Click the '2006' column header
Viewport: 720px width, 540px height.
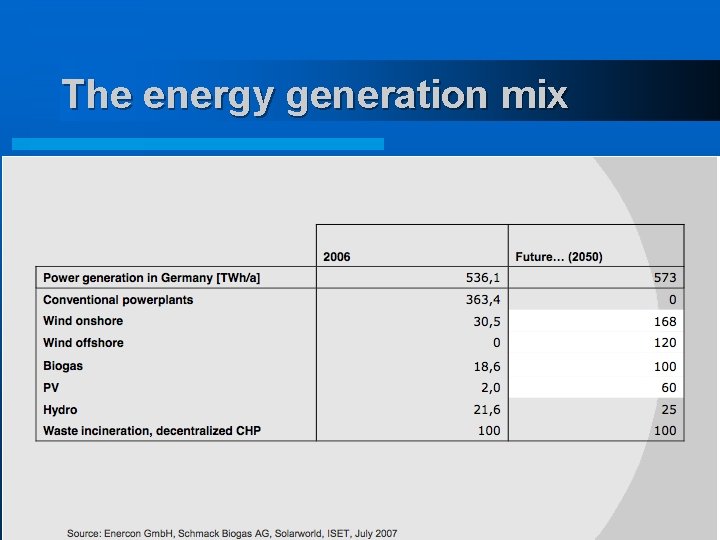point(337,257)
